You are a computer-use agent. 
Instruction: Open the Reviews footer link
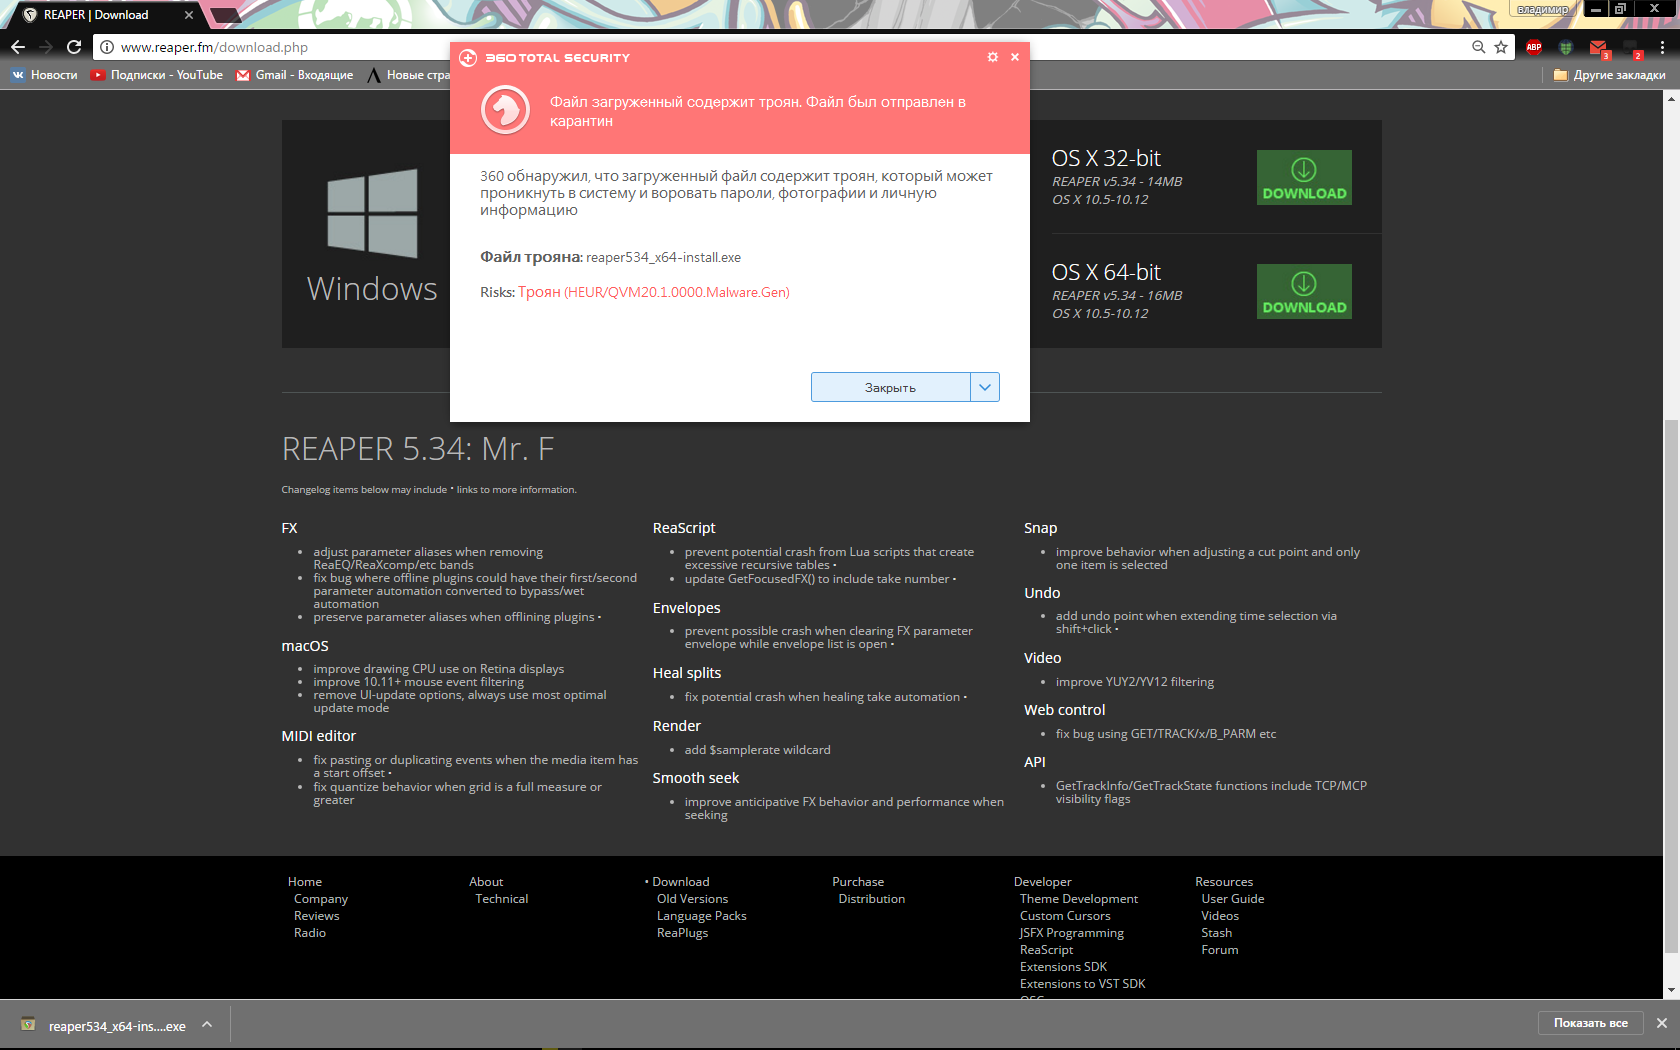[317, 916]
